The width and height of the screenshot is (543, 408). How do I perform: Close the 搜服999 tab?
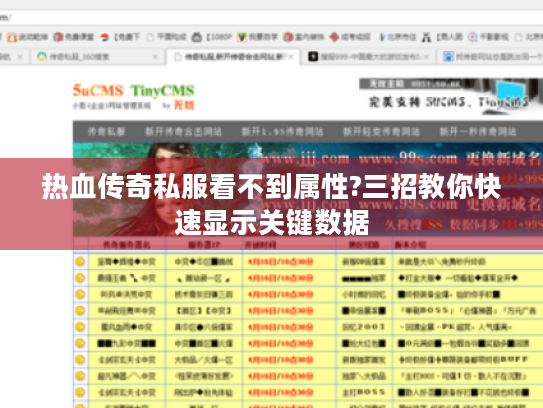(427, 56)
